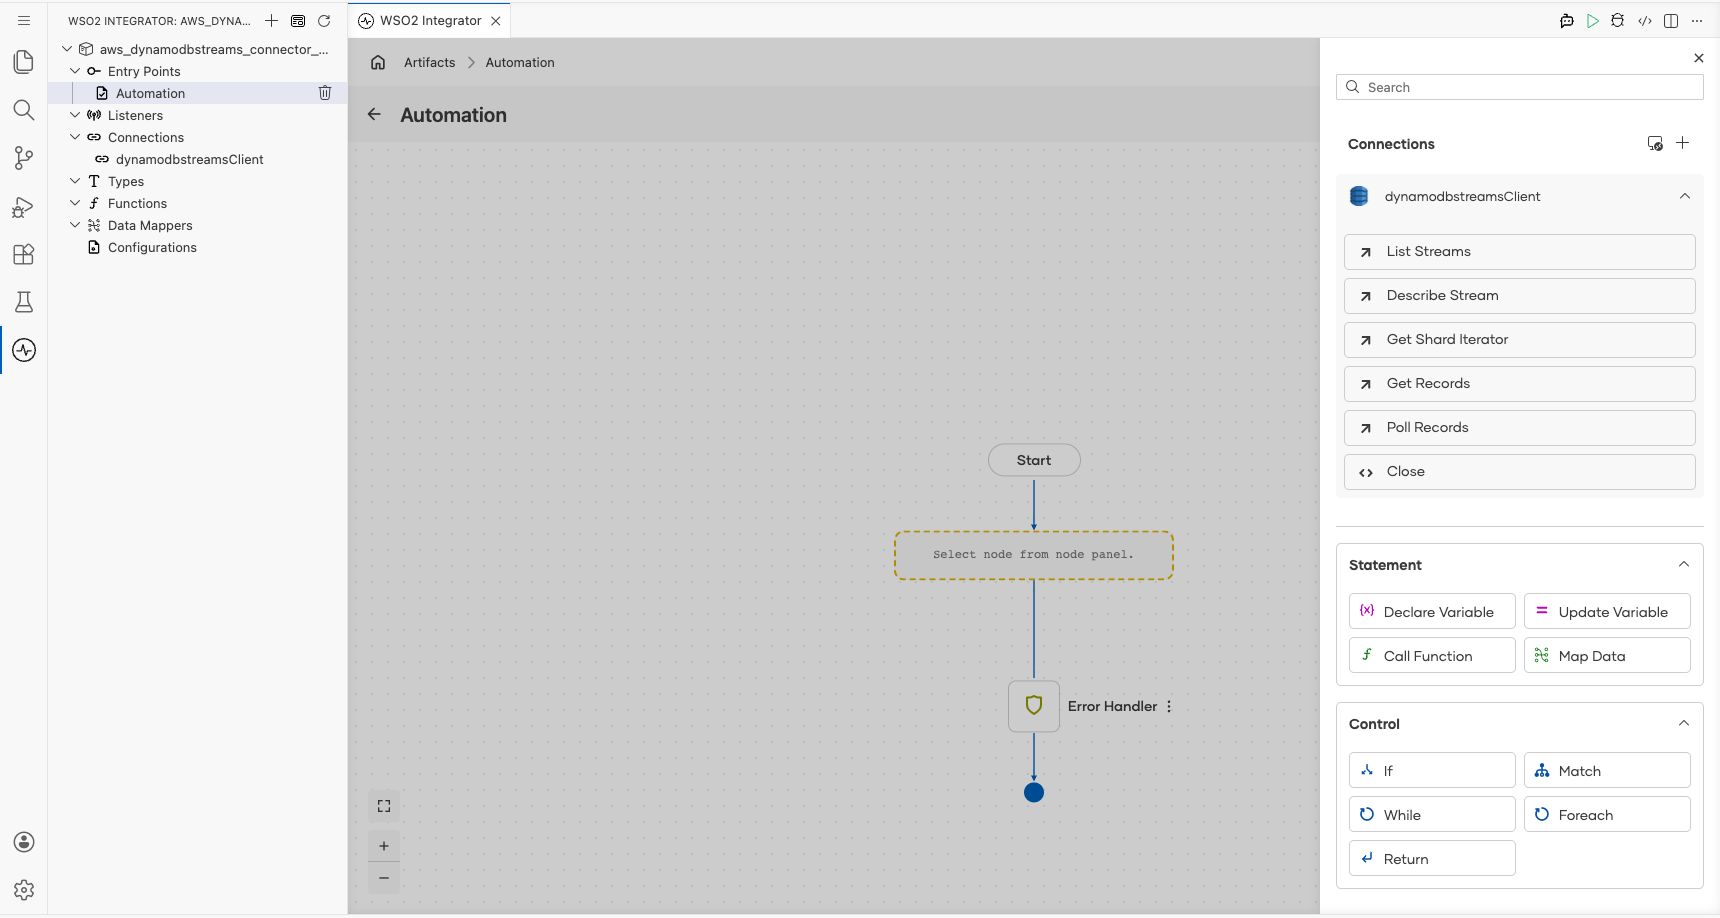Collapse the Connections tree node
Viewport: 1720px width, 918px height.
pyautogui.click(x=75, y=137)
